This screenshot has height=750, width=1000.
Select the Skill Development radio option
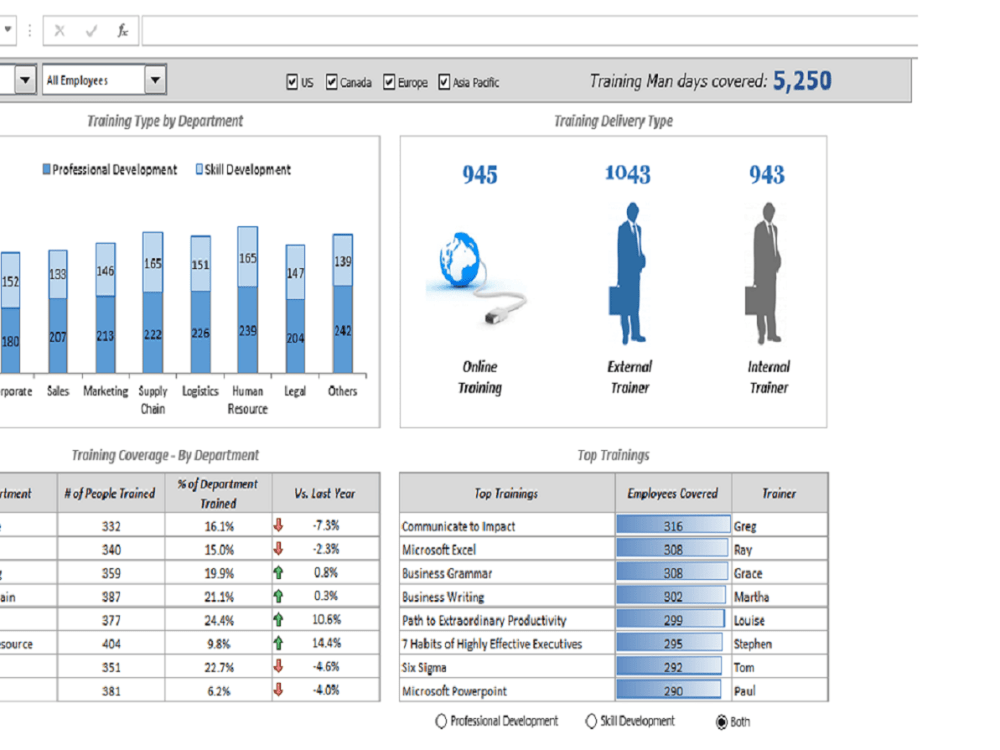[592, 721]
